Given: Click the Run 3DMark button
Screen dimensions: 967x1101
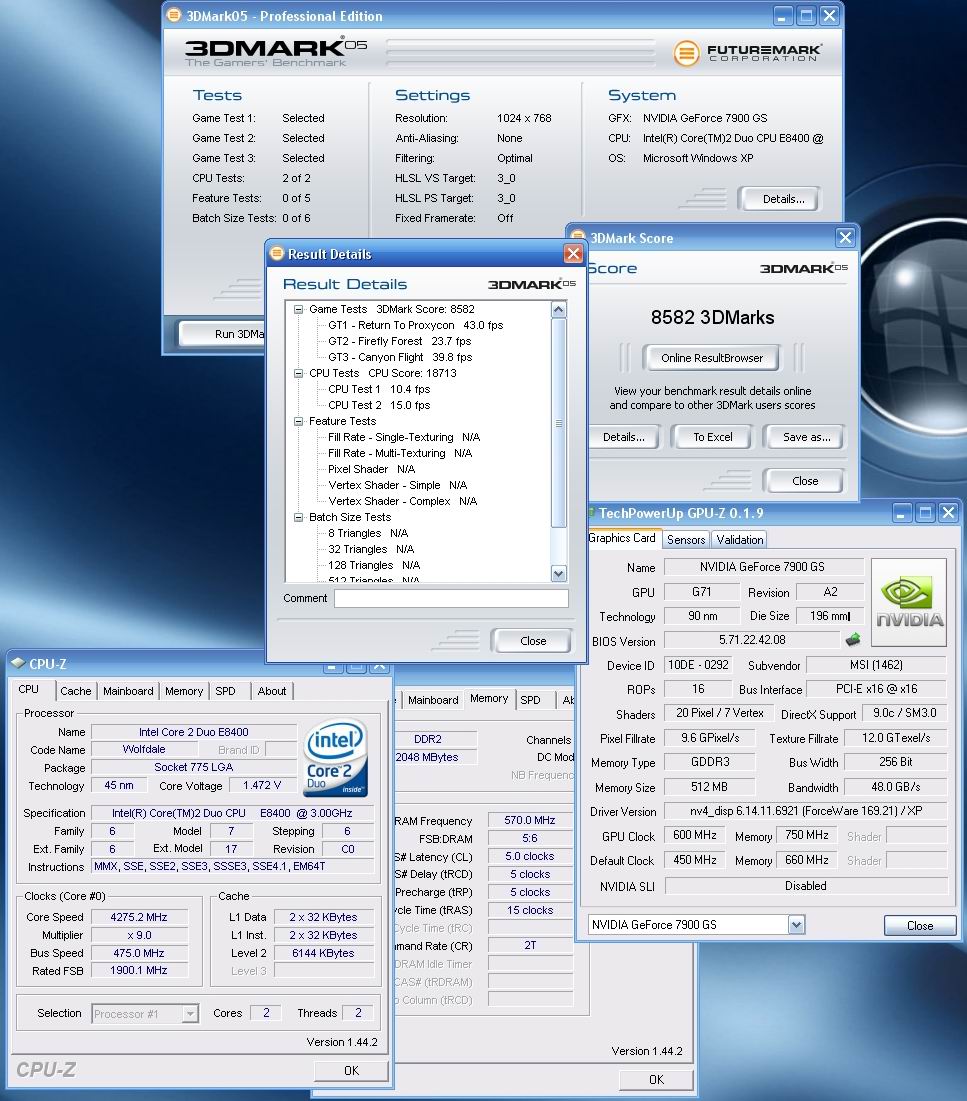Looking at the screenshot, I should pyautogui.click(x=223, y=334).
